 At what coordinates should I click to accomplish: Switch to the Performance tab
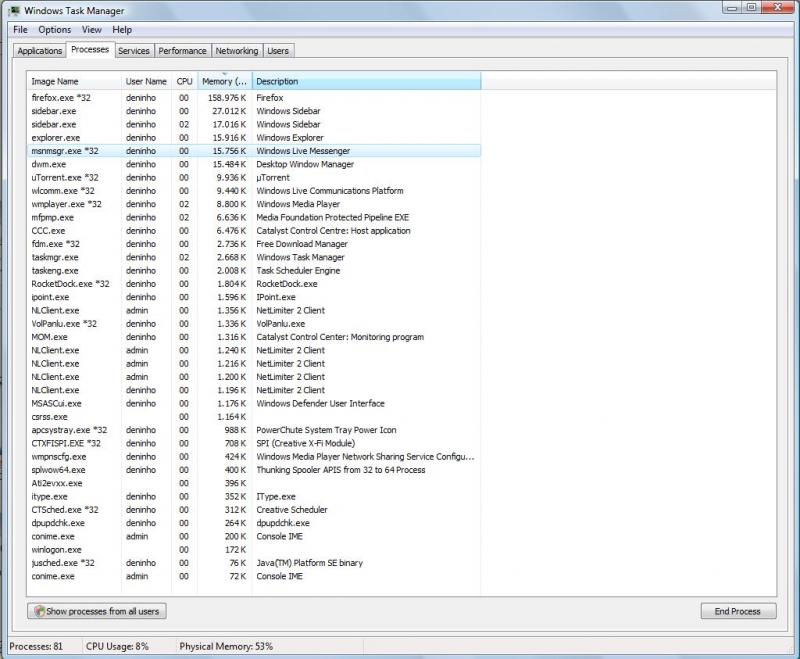click(182, 51)
